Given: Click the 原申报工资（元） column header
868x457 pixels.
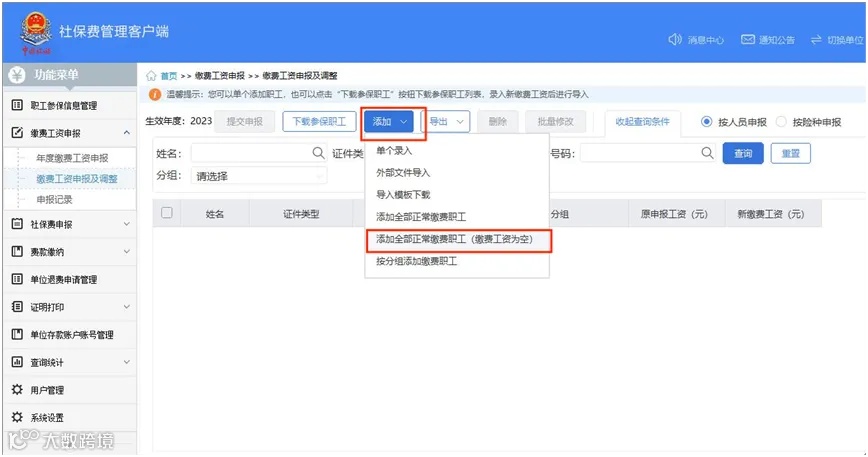Looking at the screenshot, I should click(674, 214).
